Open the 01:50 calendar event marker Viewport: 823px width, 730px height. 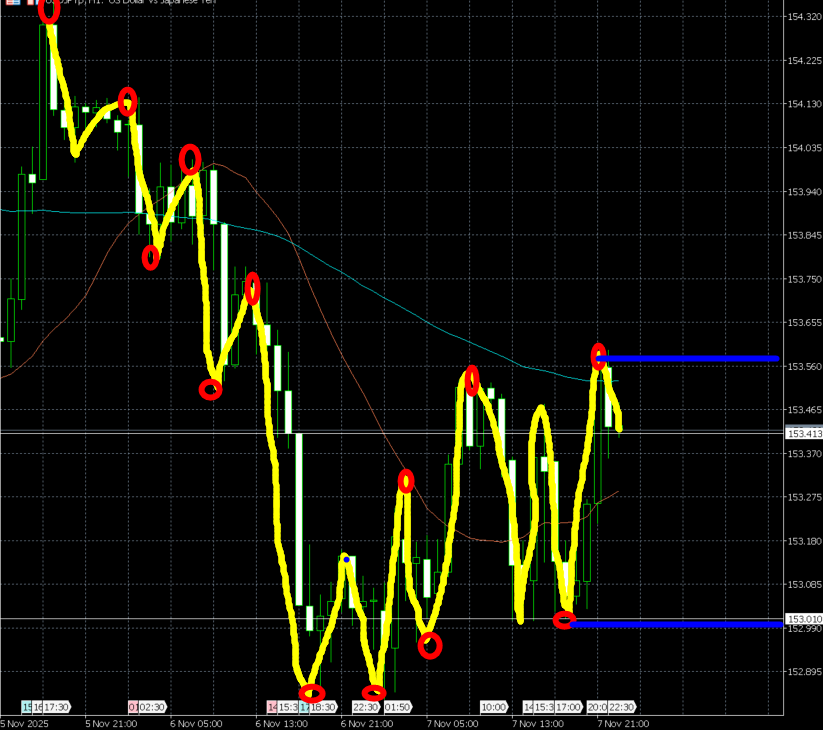(396, 707)
